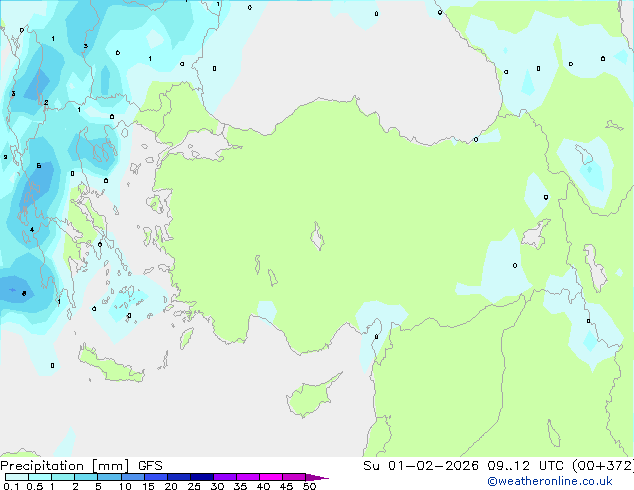Click the 0.5–1 mm legend swatch
Screen dimensions: 634x490
click(x=40, y=477)
